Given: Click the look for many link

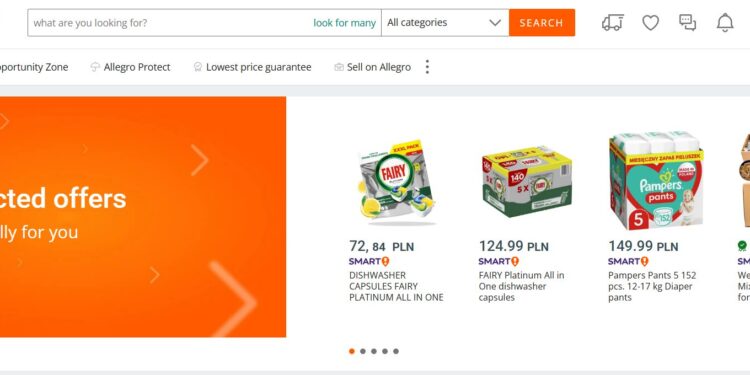Looking at the screenshot, I should (344, 22).
